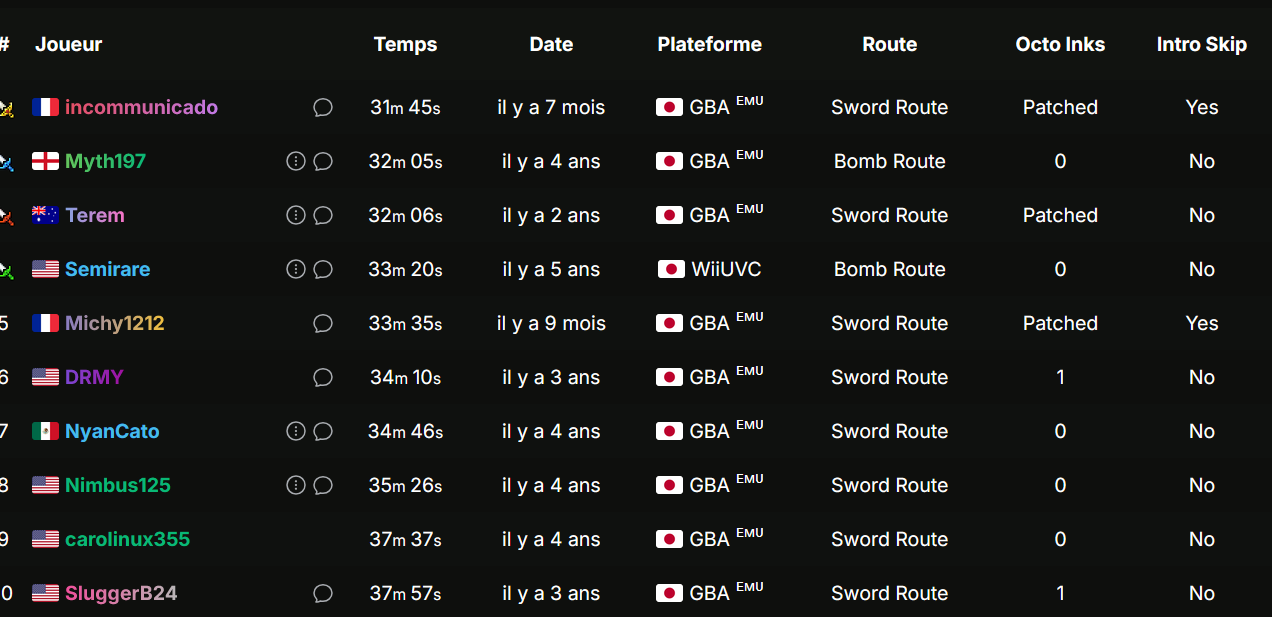Click the info circle icon for NyanCato

click(296, 431)
